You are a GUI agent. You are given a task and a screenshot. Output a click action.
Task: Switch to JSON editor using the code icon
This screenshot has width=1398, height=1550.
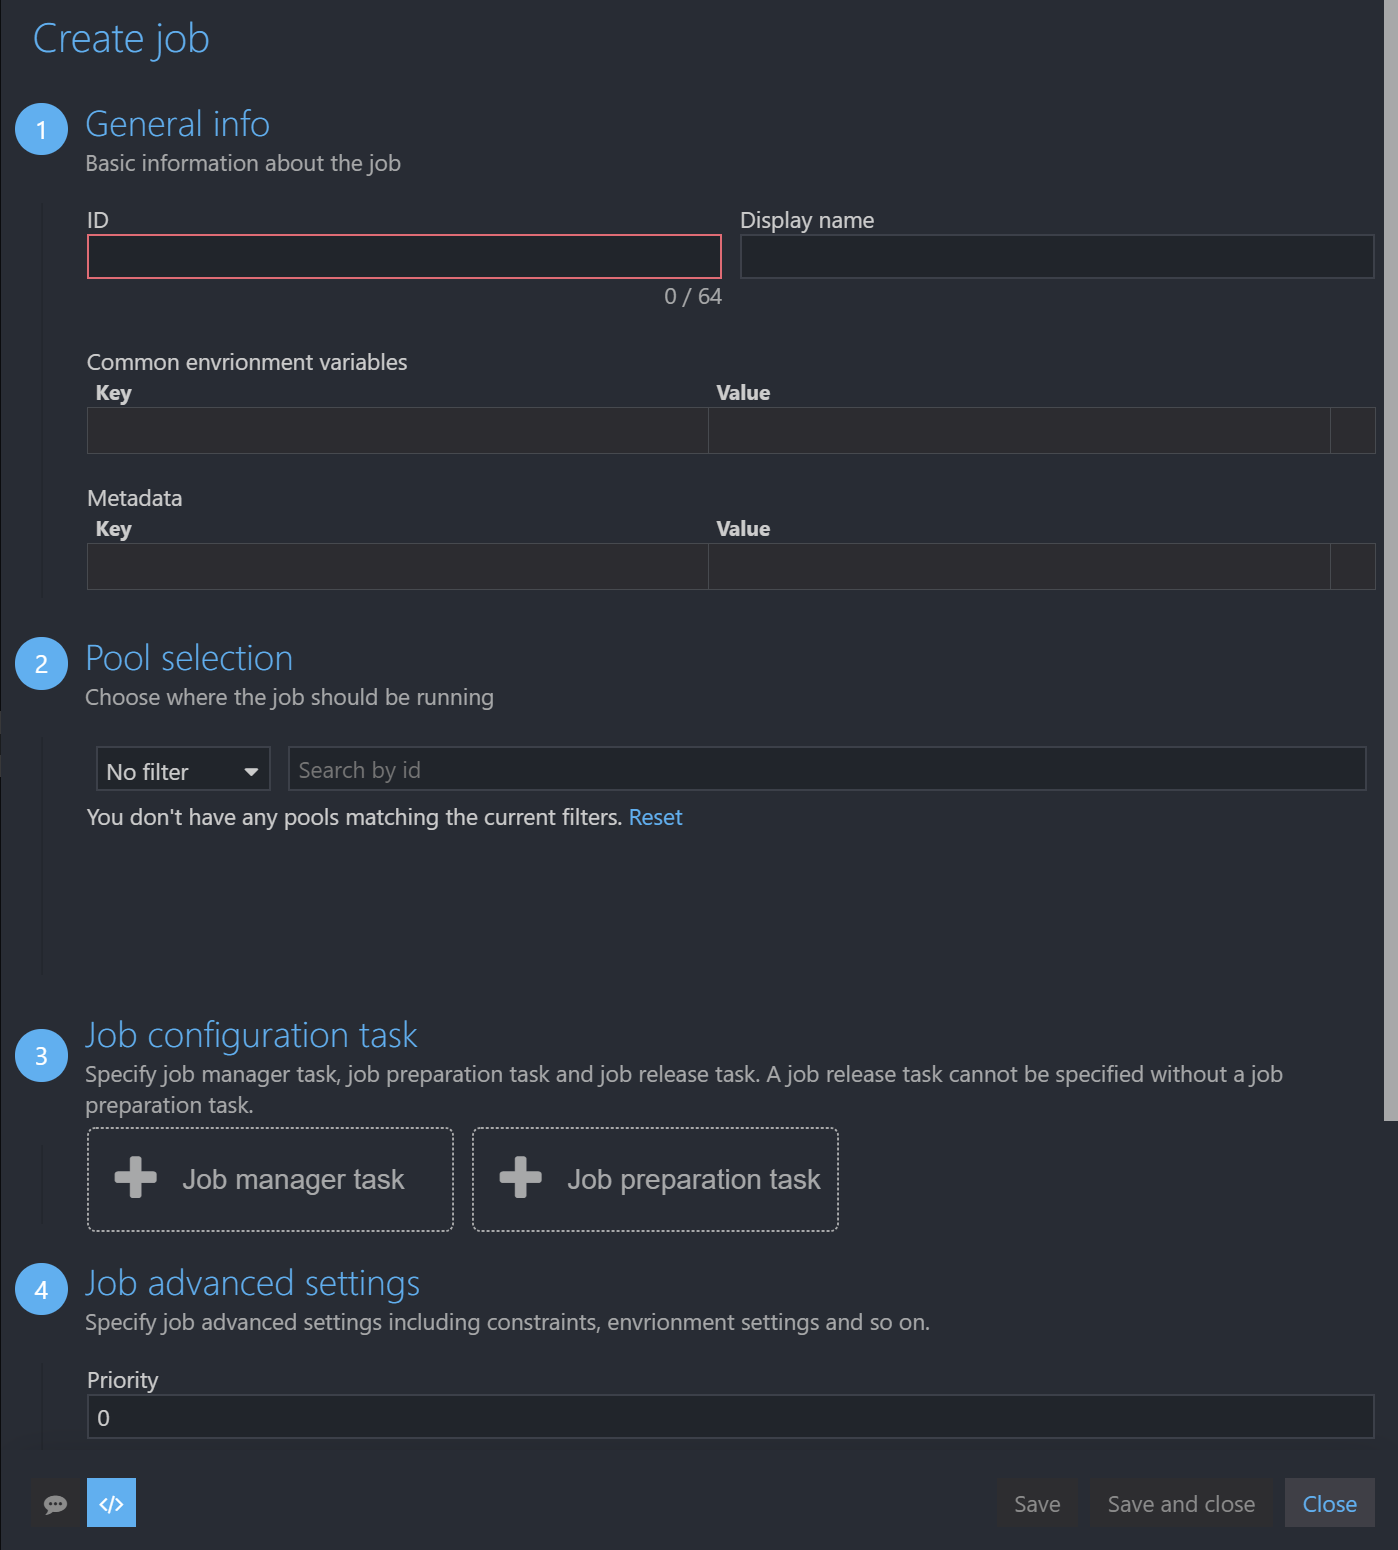point(111,1503)
